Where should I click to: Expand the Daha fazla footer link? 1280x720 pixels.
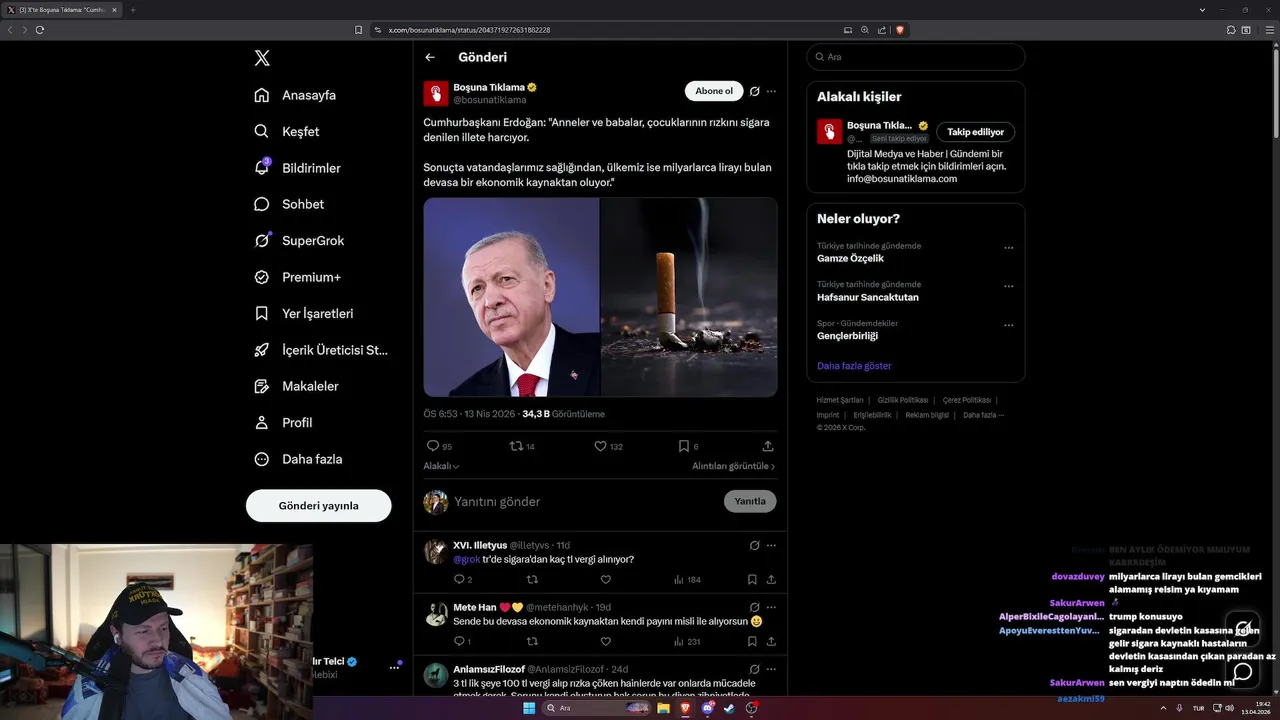[x=983, y=415]
